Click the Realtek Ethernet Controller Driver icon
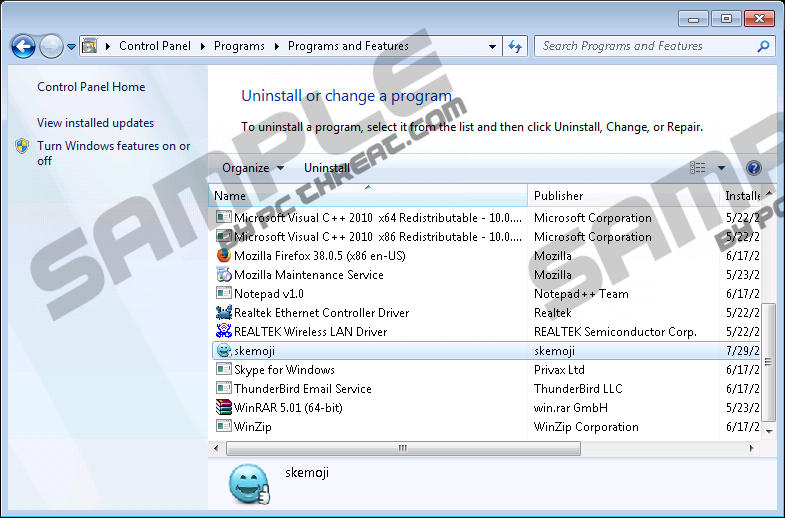 pos(224,313)
